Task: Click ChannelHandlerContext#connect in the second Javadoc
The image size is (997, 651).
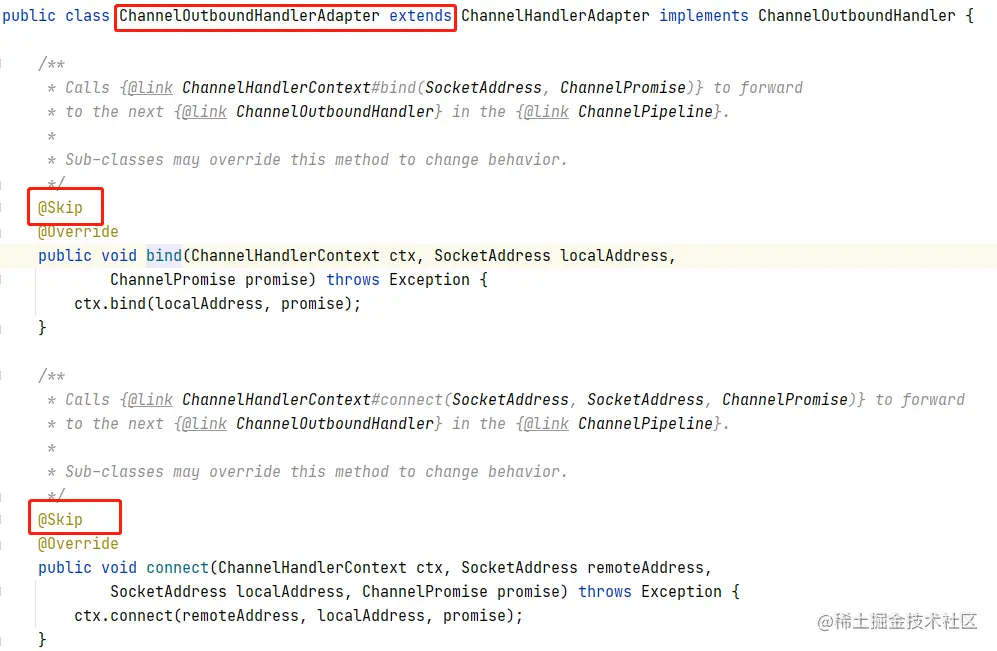Action: pos(312,400)
